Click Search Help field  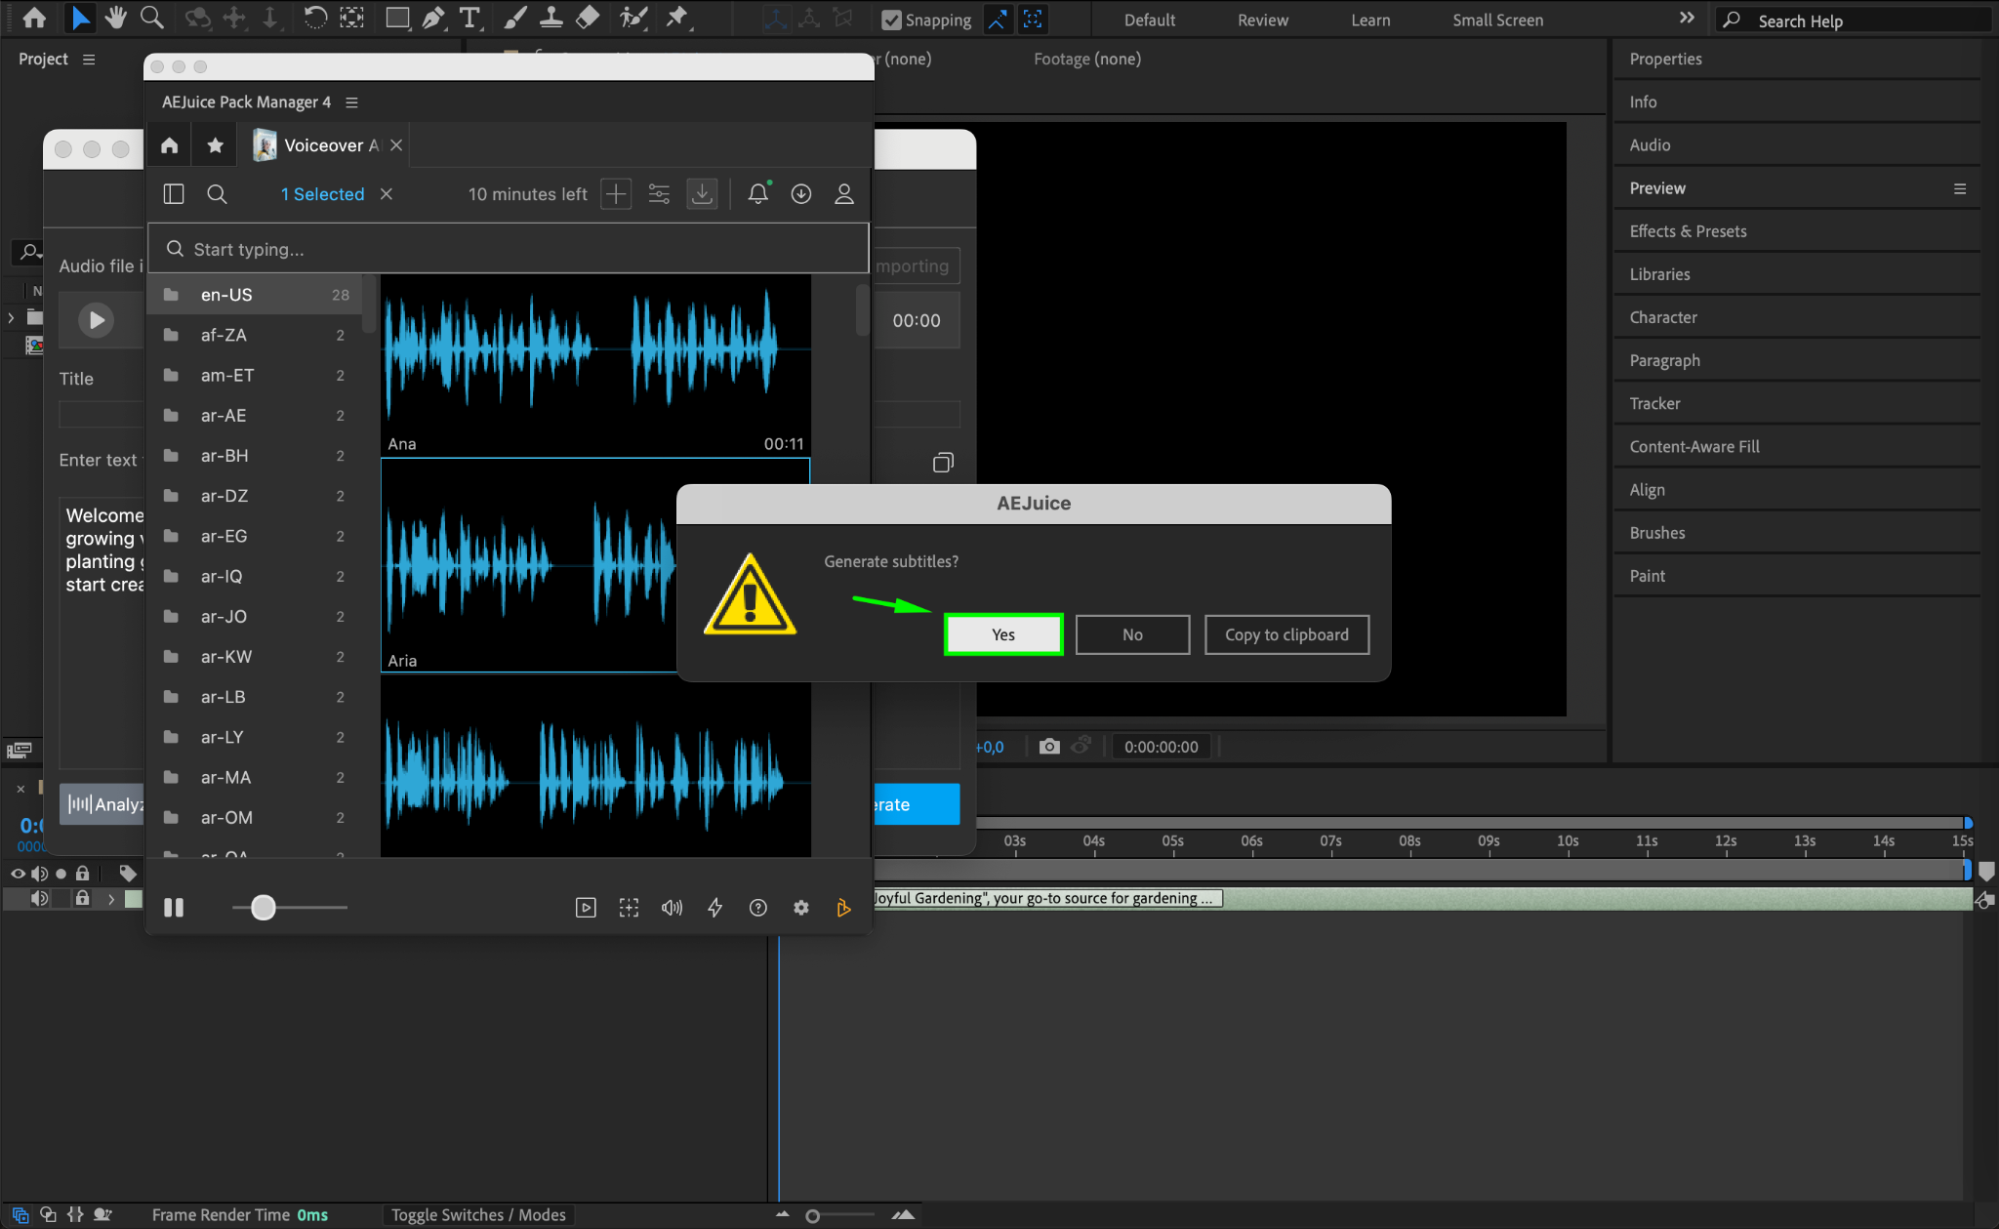point(1852,20)
